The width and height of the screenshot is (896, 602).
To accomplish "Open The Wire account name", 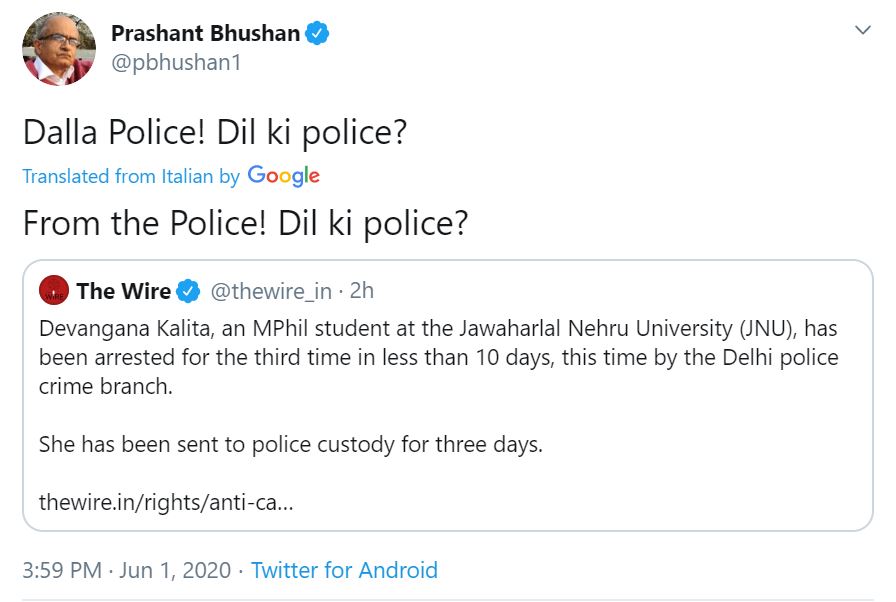I will pos(123,291).
